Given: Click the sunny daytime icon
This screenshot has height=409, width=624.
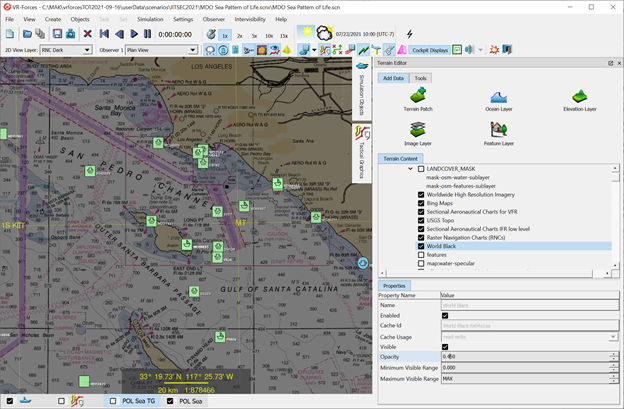Looking at the screenshot, I should [x=306, y=33].
